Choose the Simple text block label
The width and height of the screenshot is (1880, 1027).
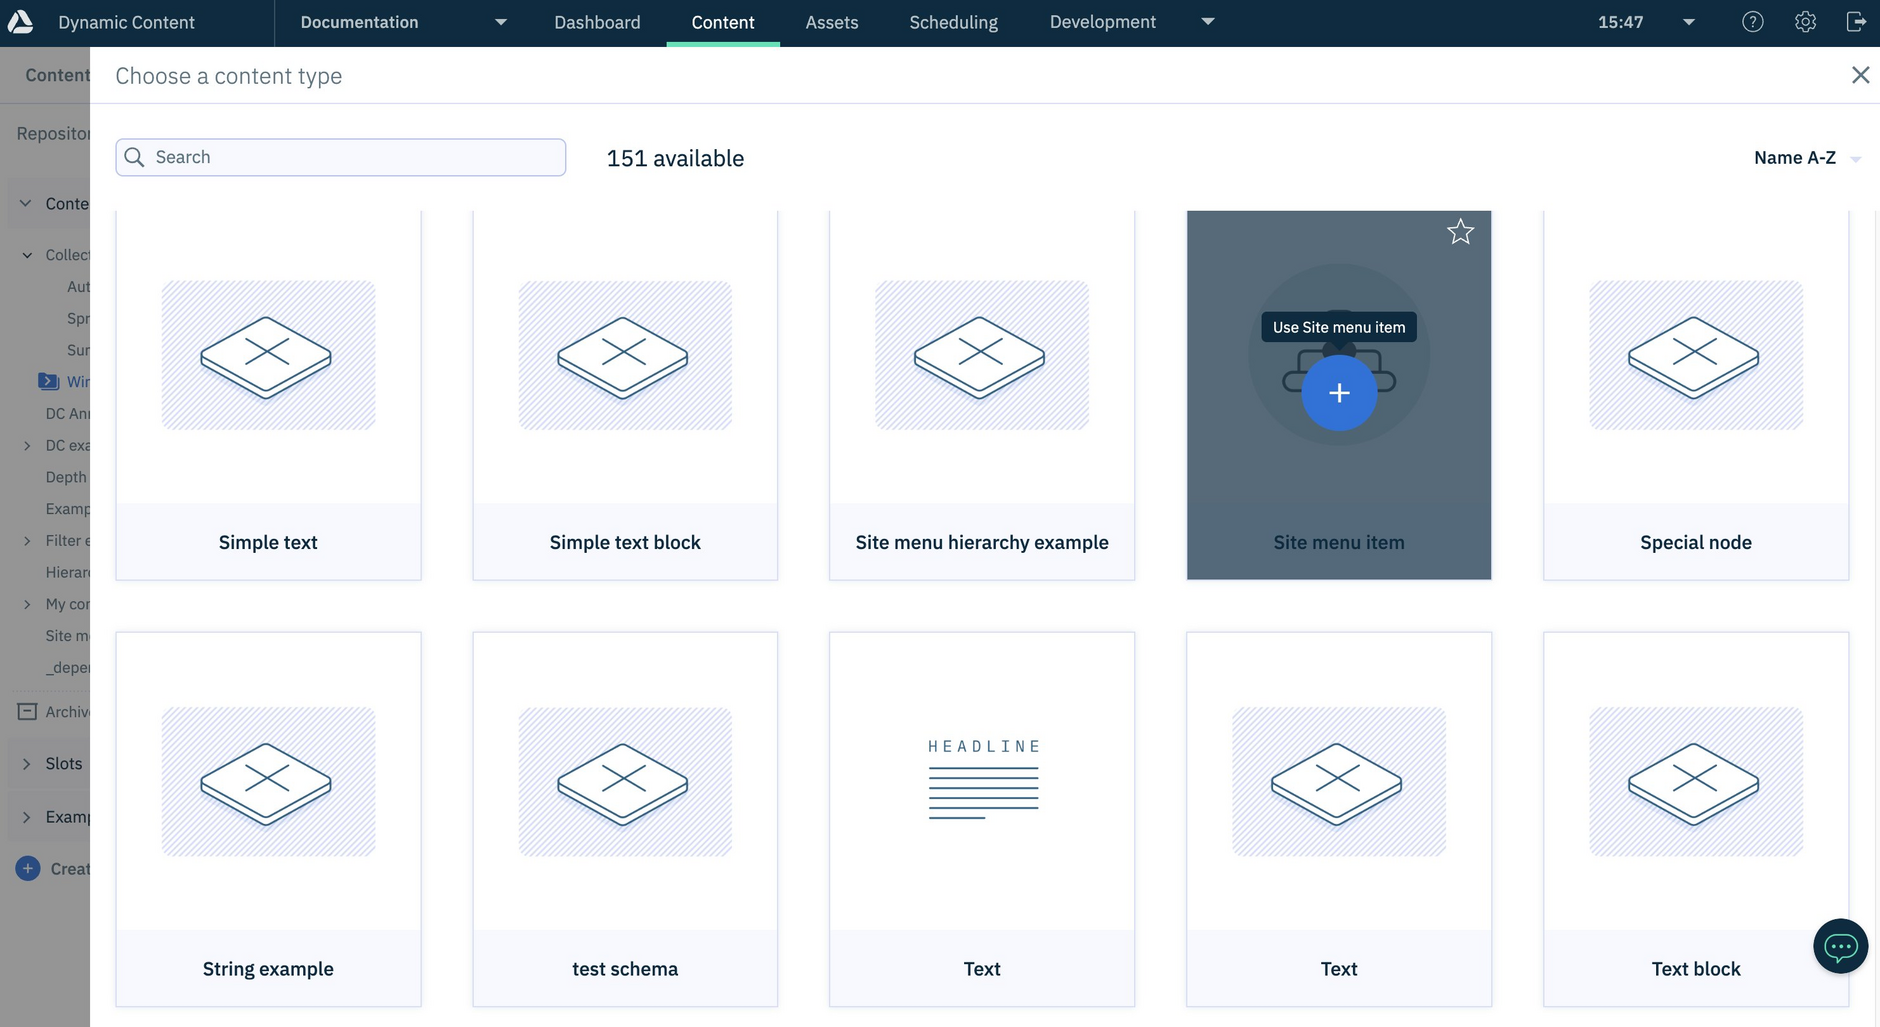[625, 542]
